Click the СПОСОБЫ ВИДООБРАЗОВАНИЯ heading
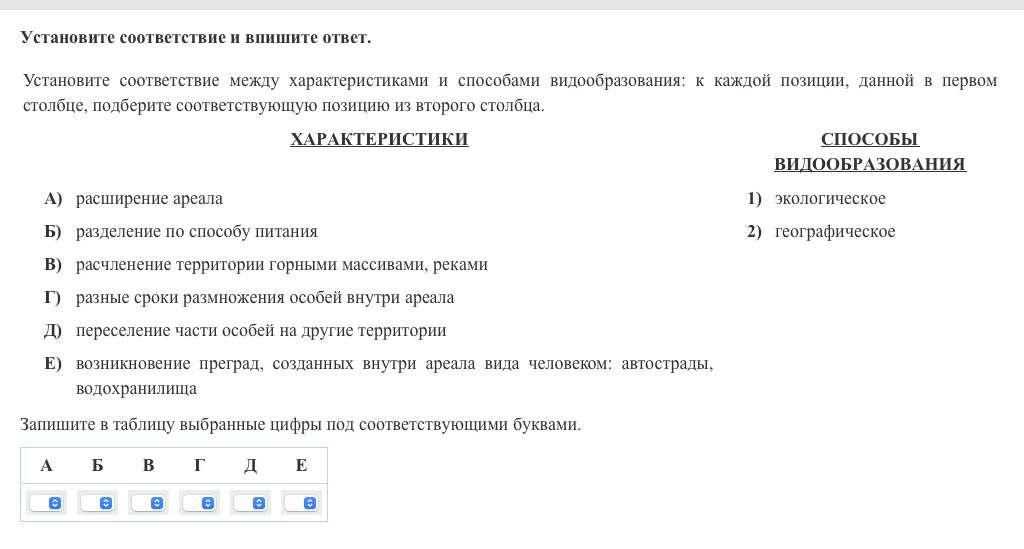 pos(869,152)
